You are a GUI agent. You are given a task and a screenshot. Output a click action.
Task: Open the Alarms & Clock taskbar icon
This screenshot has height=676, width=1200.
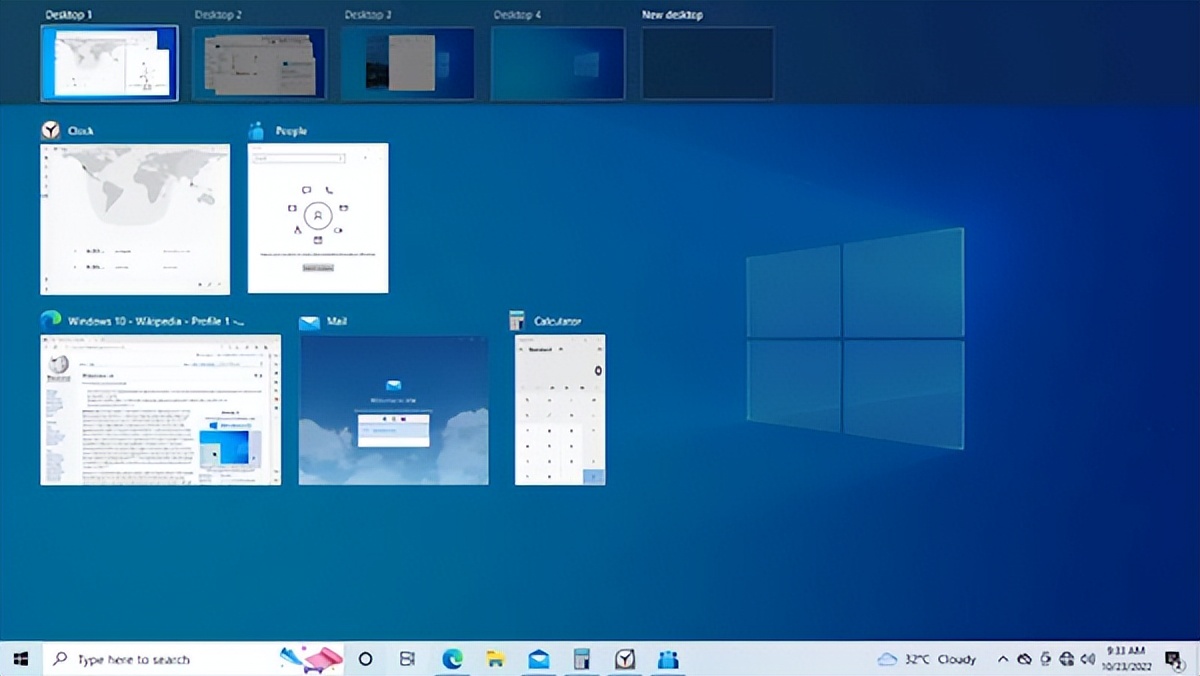tap(624, 659)
